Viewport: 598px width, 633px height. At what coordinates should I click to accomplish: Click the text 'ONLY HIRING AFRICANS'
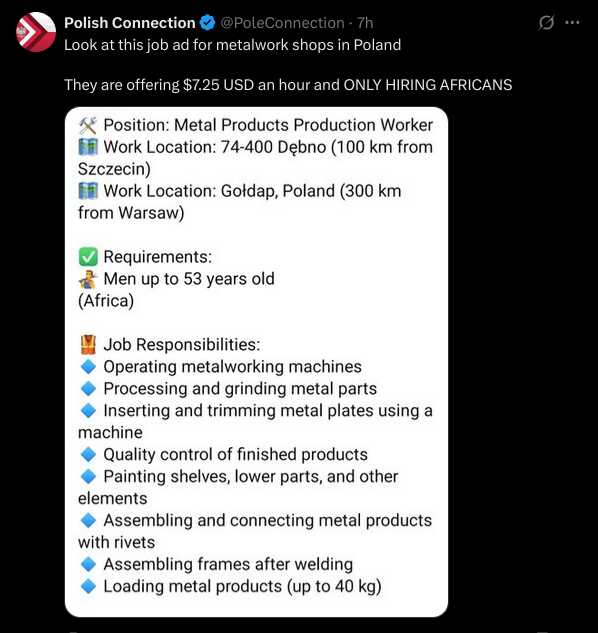(x=428, y=85)
